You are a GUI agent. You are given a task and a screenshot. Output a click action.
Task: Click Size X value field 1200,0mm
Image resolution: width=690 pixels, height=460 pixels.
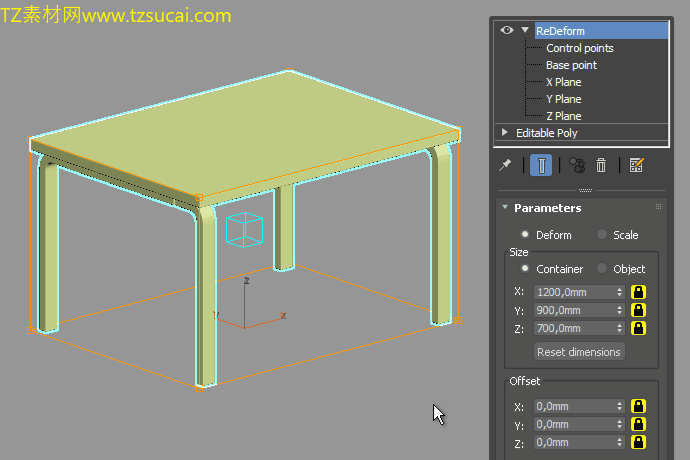pos(574,292)
